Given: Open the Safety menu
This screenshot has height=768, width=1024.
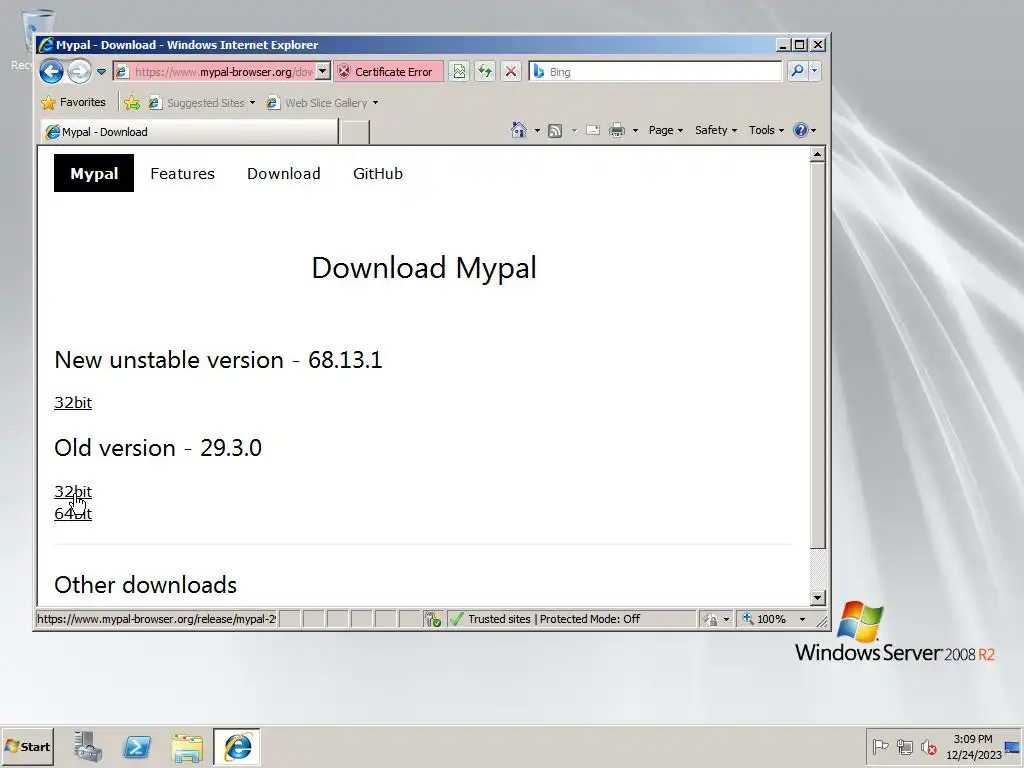Looking at the screenshot, I should [x=716, y=130].
